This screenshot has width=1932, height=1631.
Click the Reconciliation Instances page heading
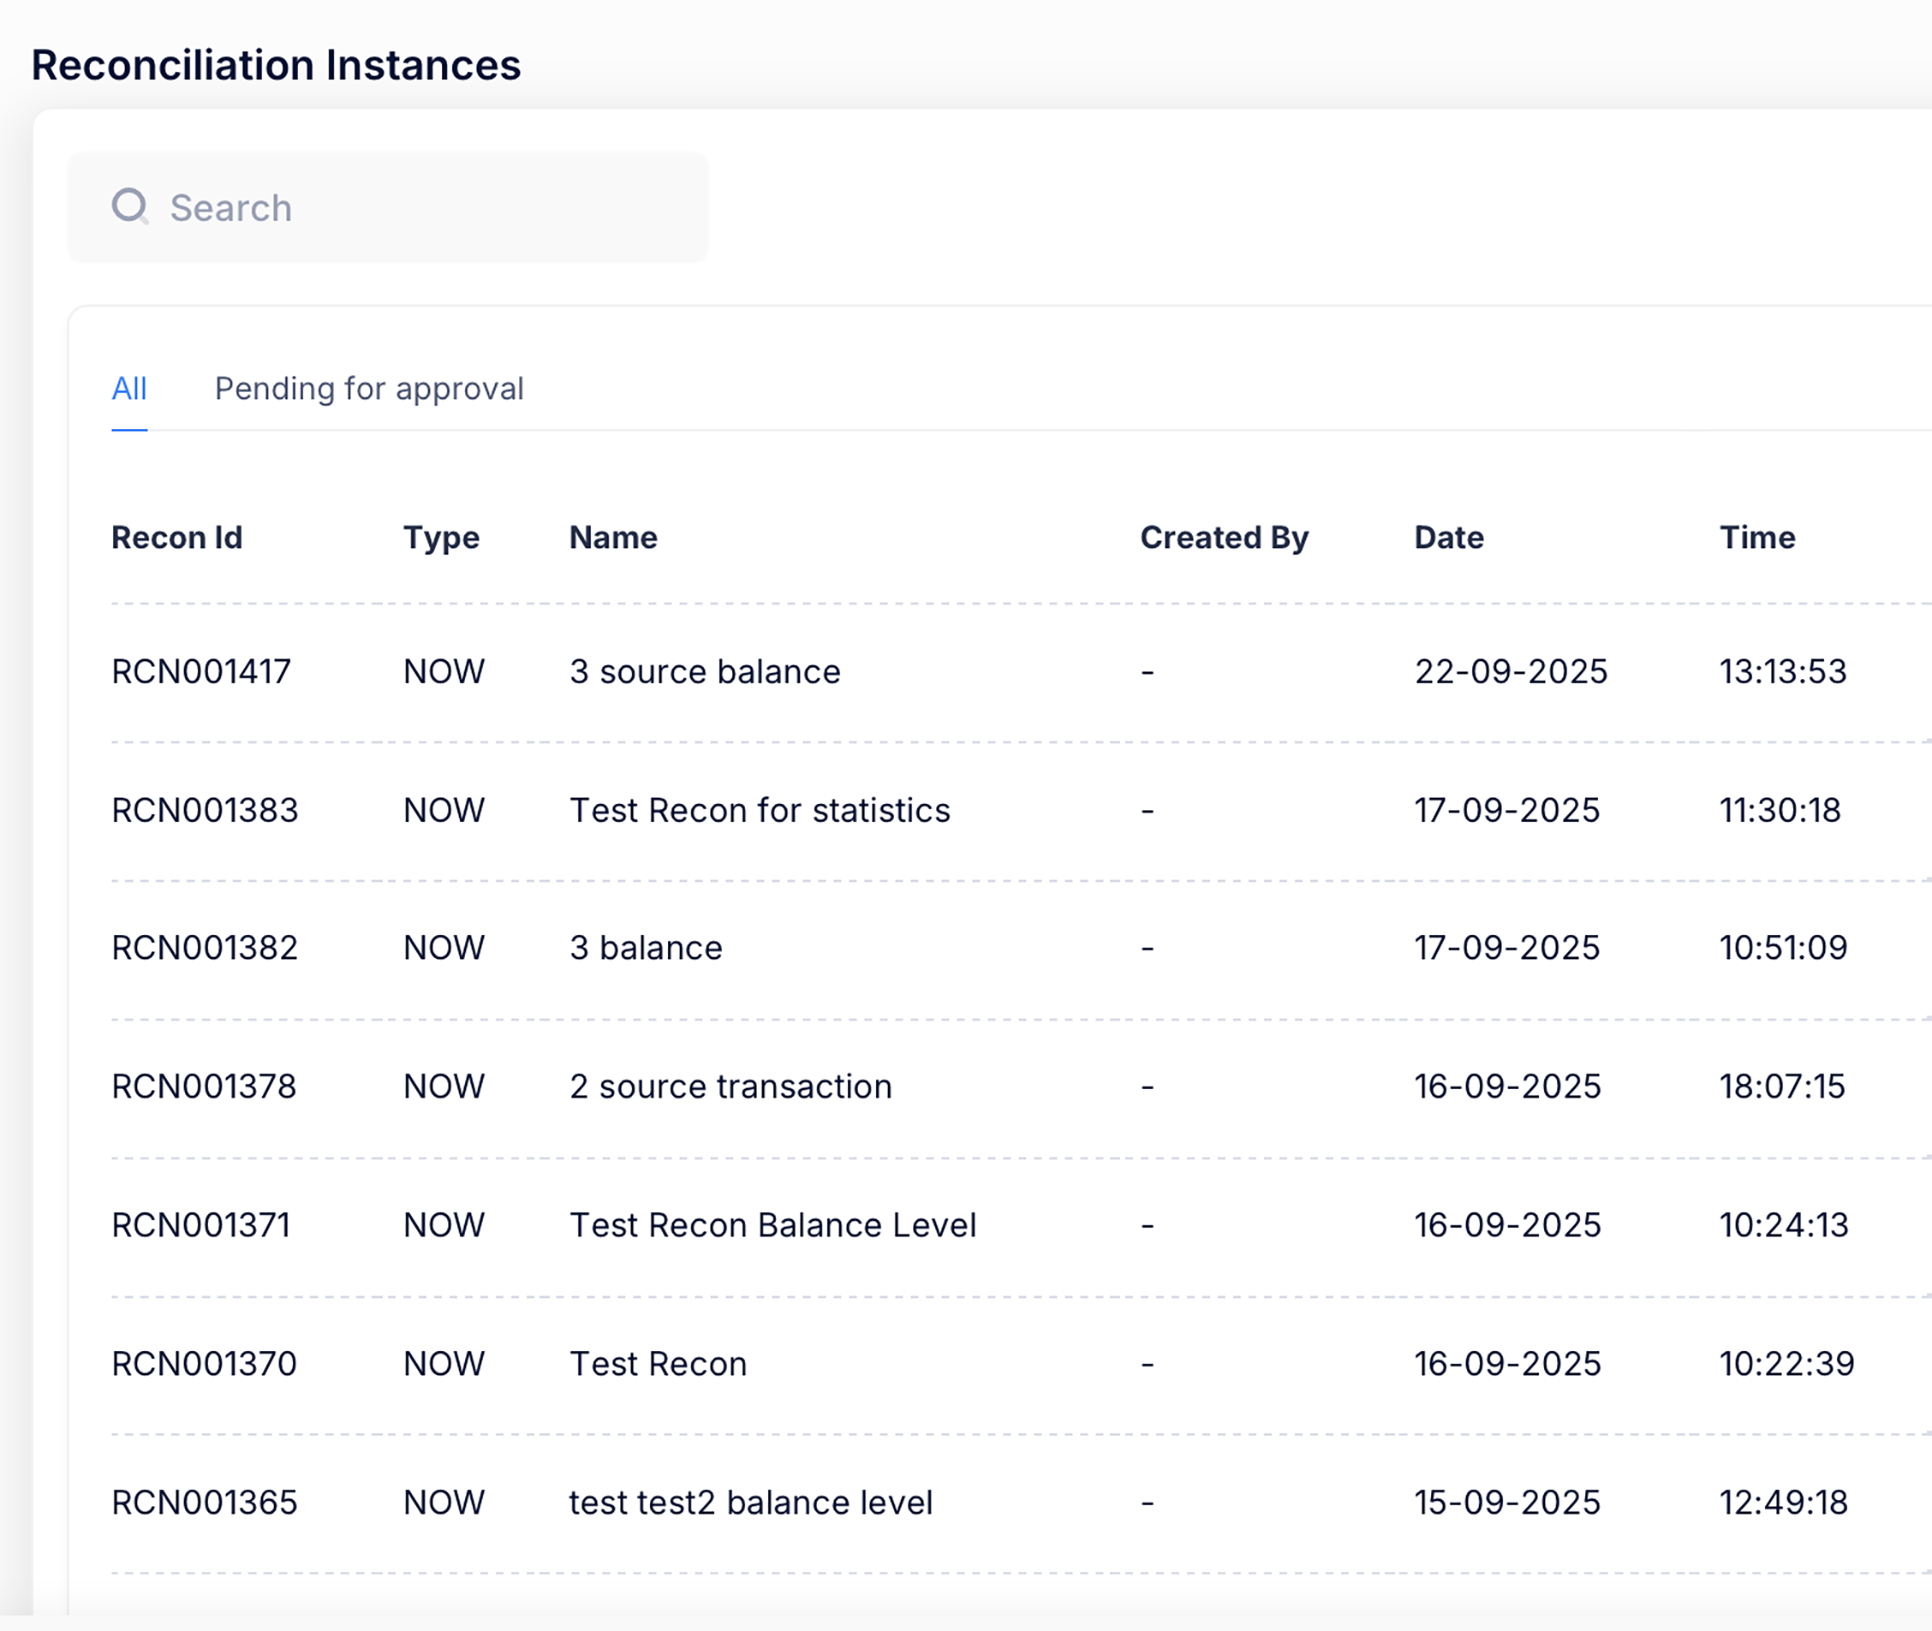pyautogui.click(x=276, y=65)
